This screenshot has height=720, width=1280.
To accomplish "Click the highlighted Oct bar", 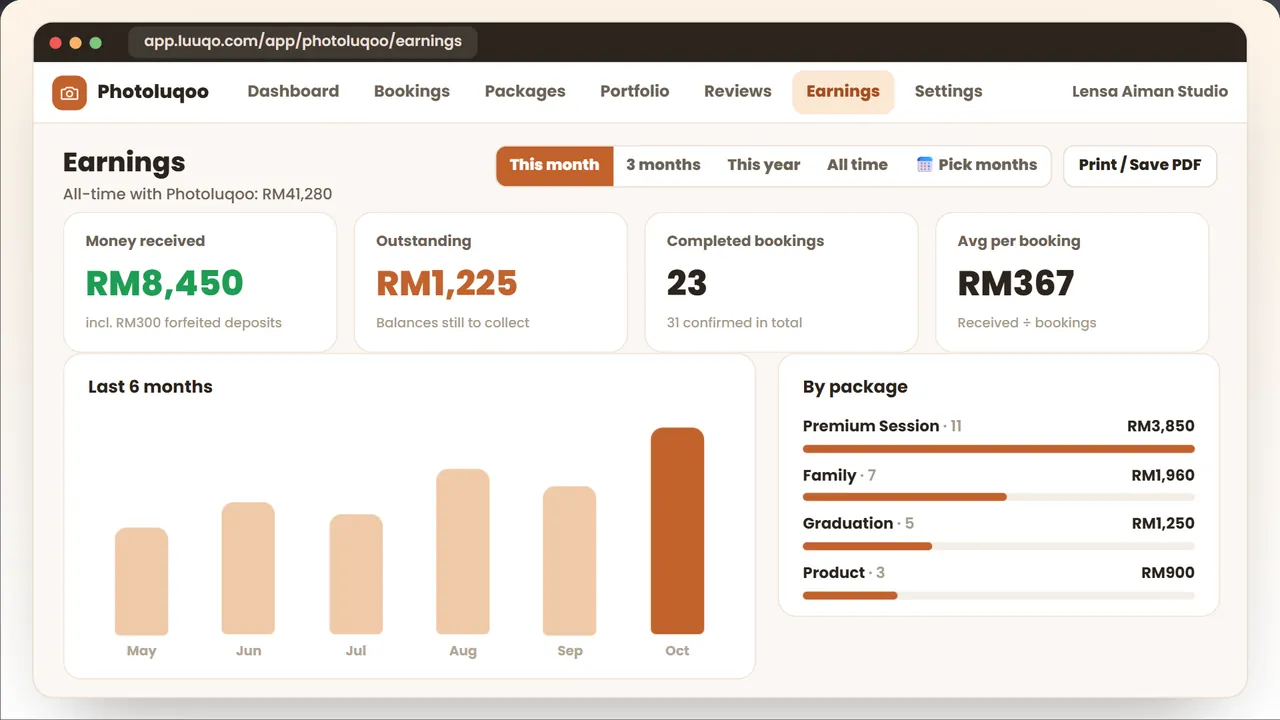I will [678, 531].
